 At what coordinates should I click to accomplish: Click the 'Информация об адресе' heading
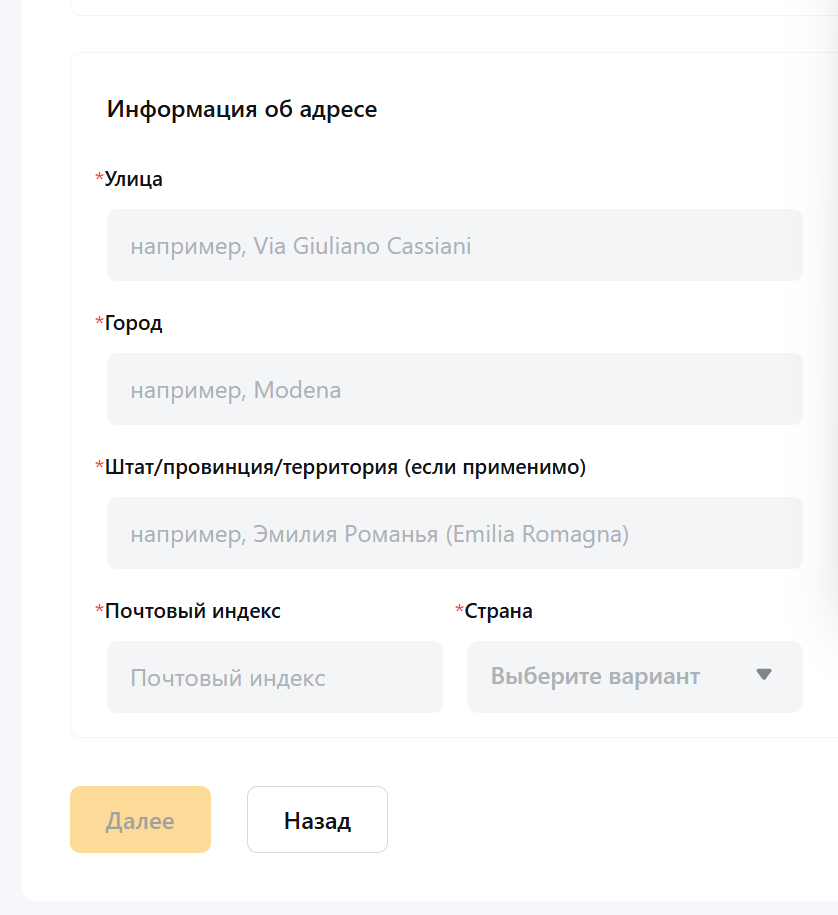coord(242,109)
